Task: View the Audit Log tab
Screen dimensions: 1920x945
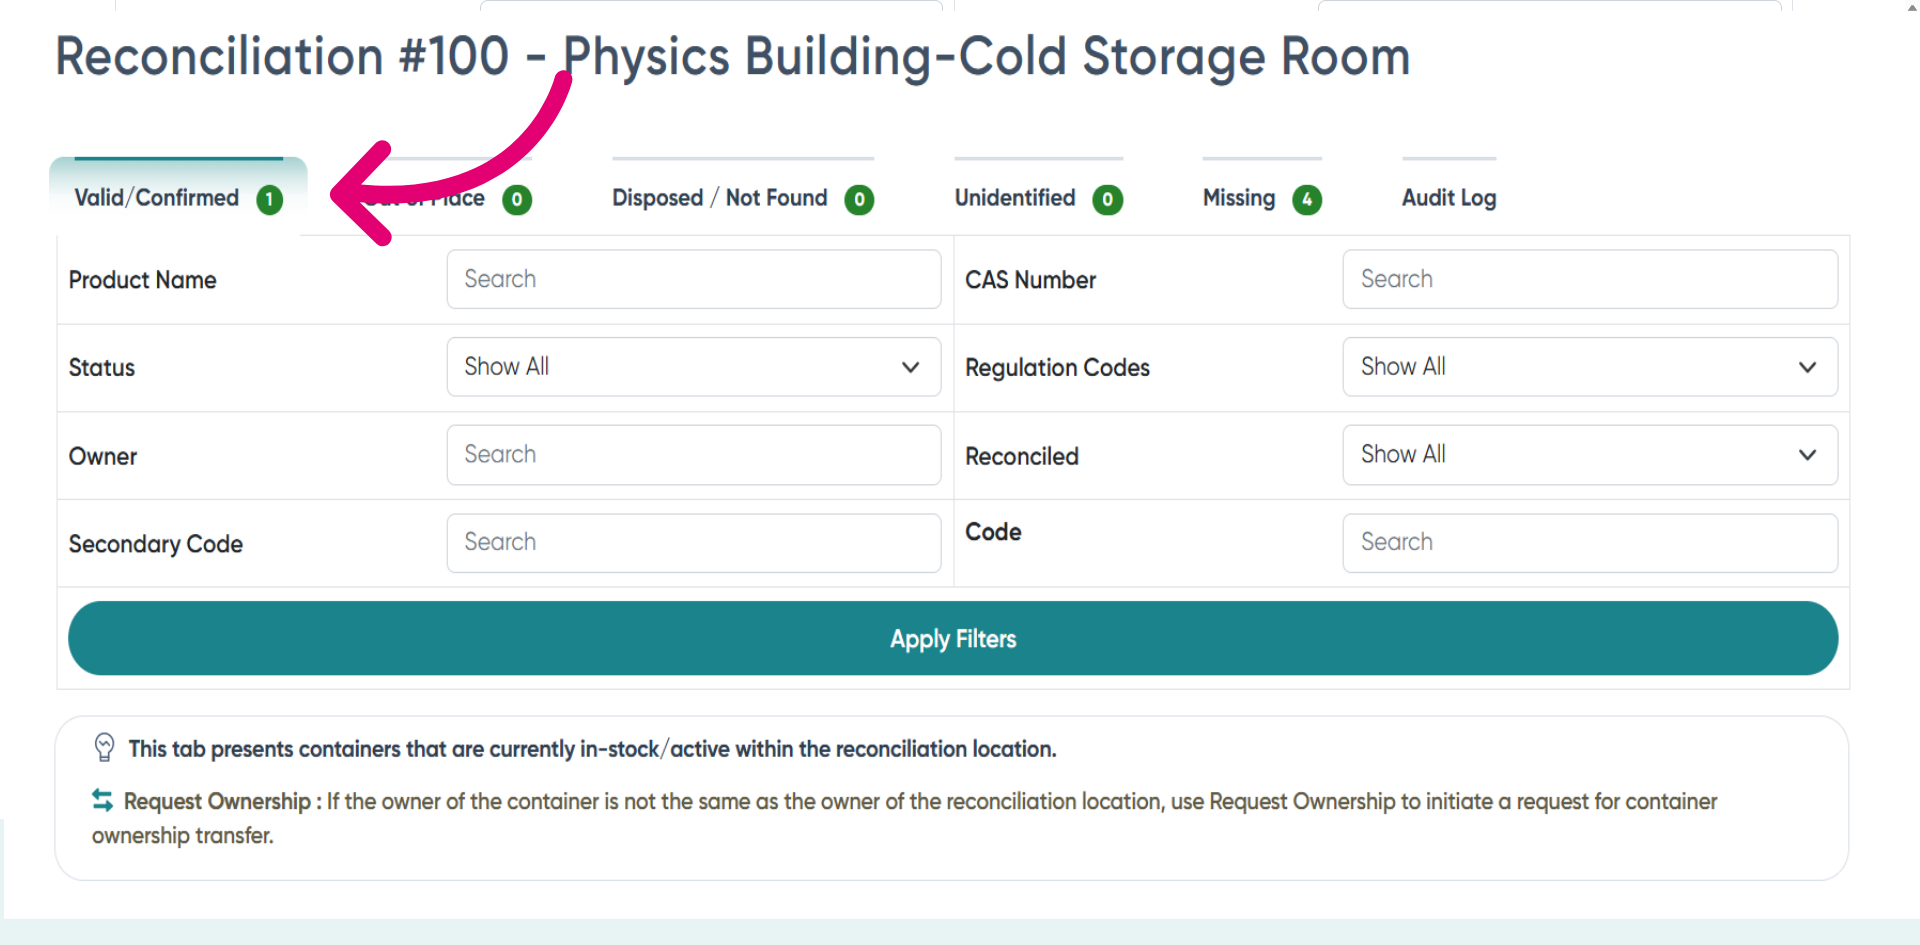Action: pos(1449,198)
